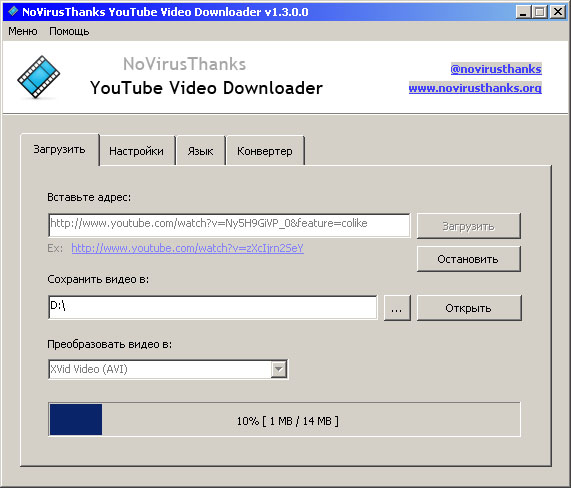Maximize the downloader window
This screenshot has width=571, height=488.
tap(540, 12)
